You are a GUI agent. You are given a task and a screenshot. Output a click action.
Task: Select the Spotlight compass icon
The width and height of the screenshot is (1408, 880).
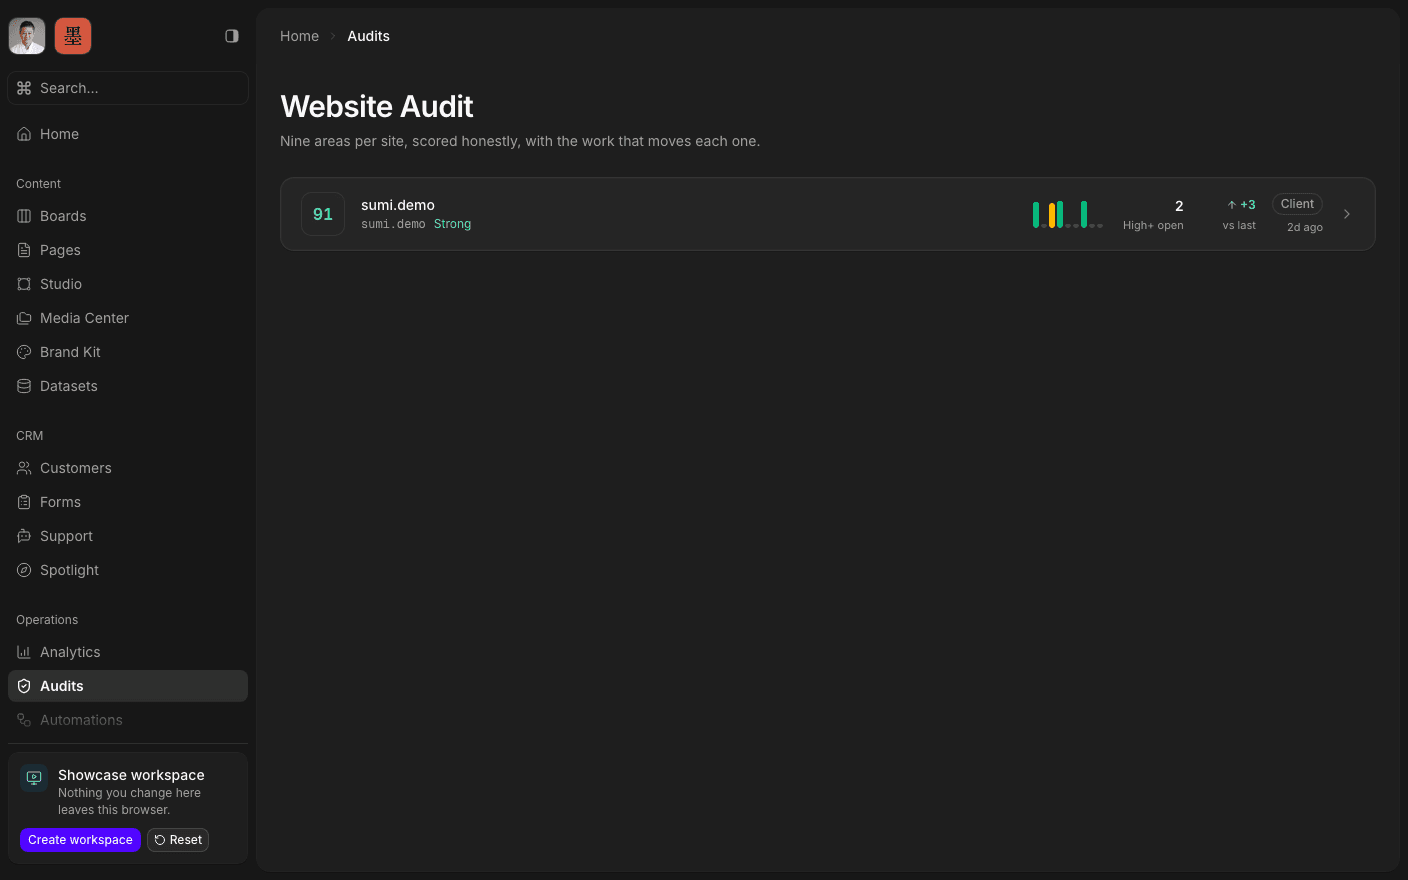(x=24, y=570)
